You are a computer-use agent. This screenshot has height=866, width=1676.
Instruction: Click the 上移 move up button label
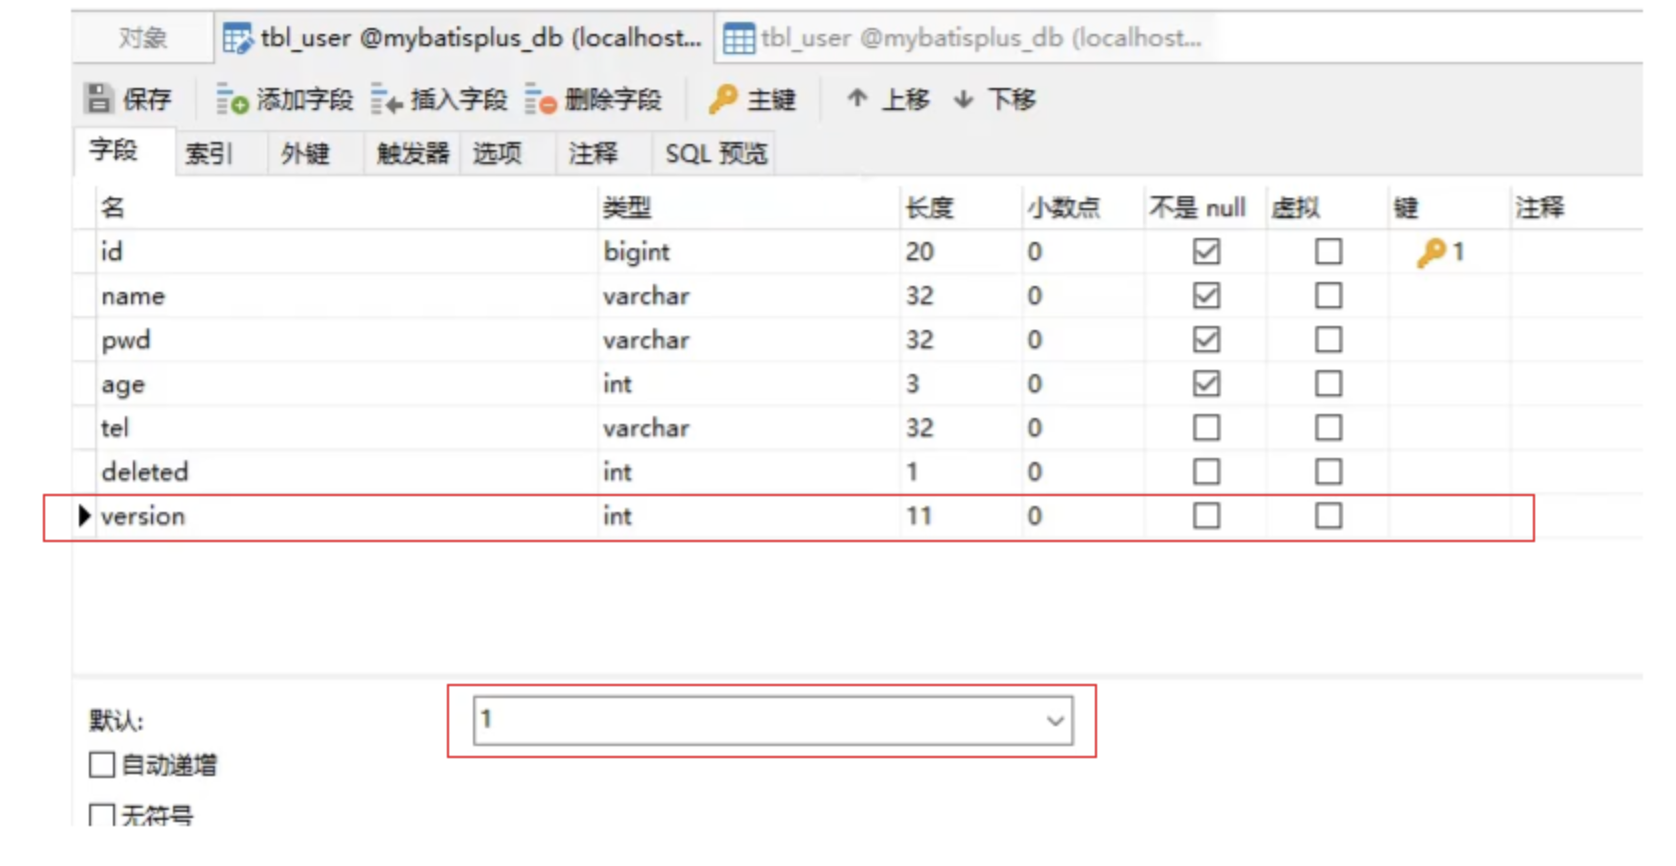coord(906,99)
